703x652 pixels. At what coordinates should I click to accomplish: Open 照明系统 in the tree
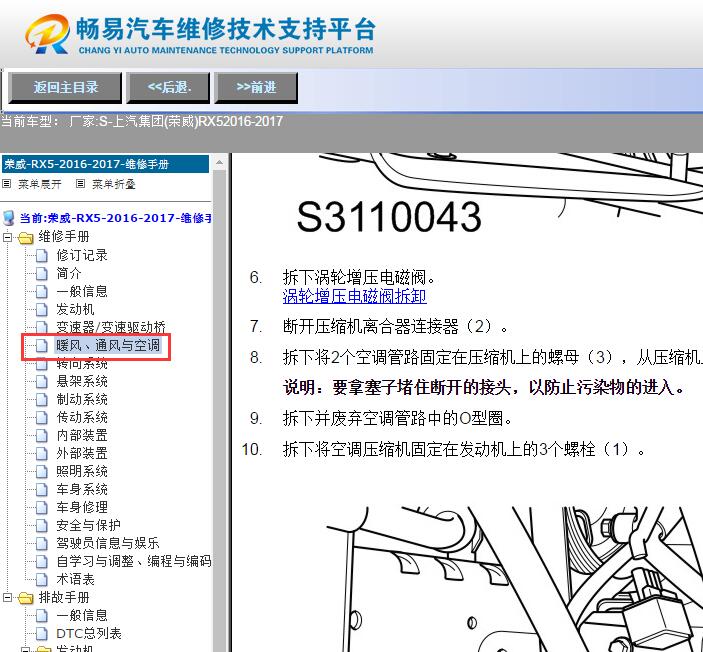82,471
